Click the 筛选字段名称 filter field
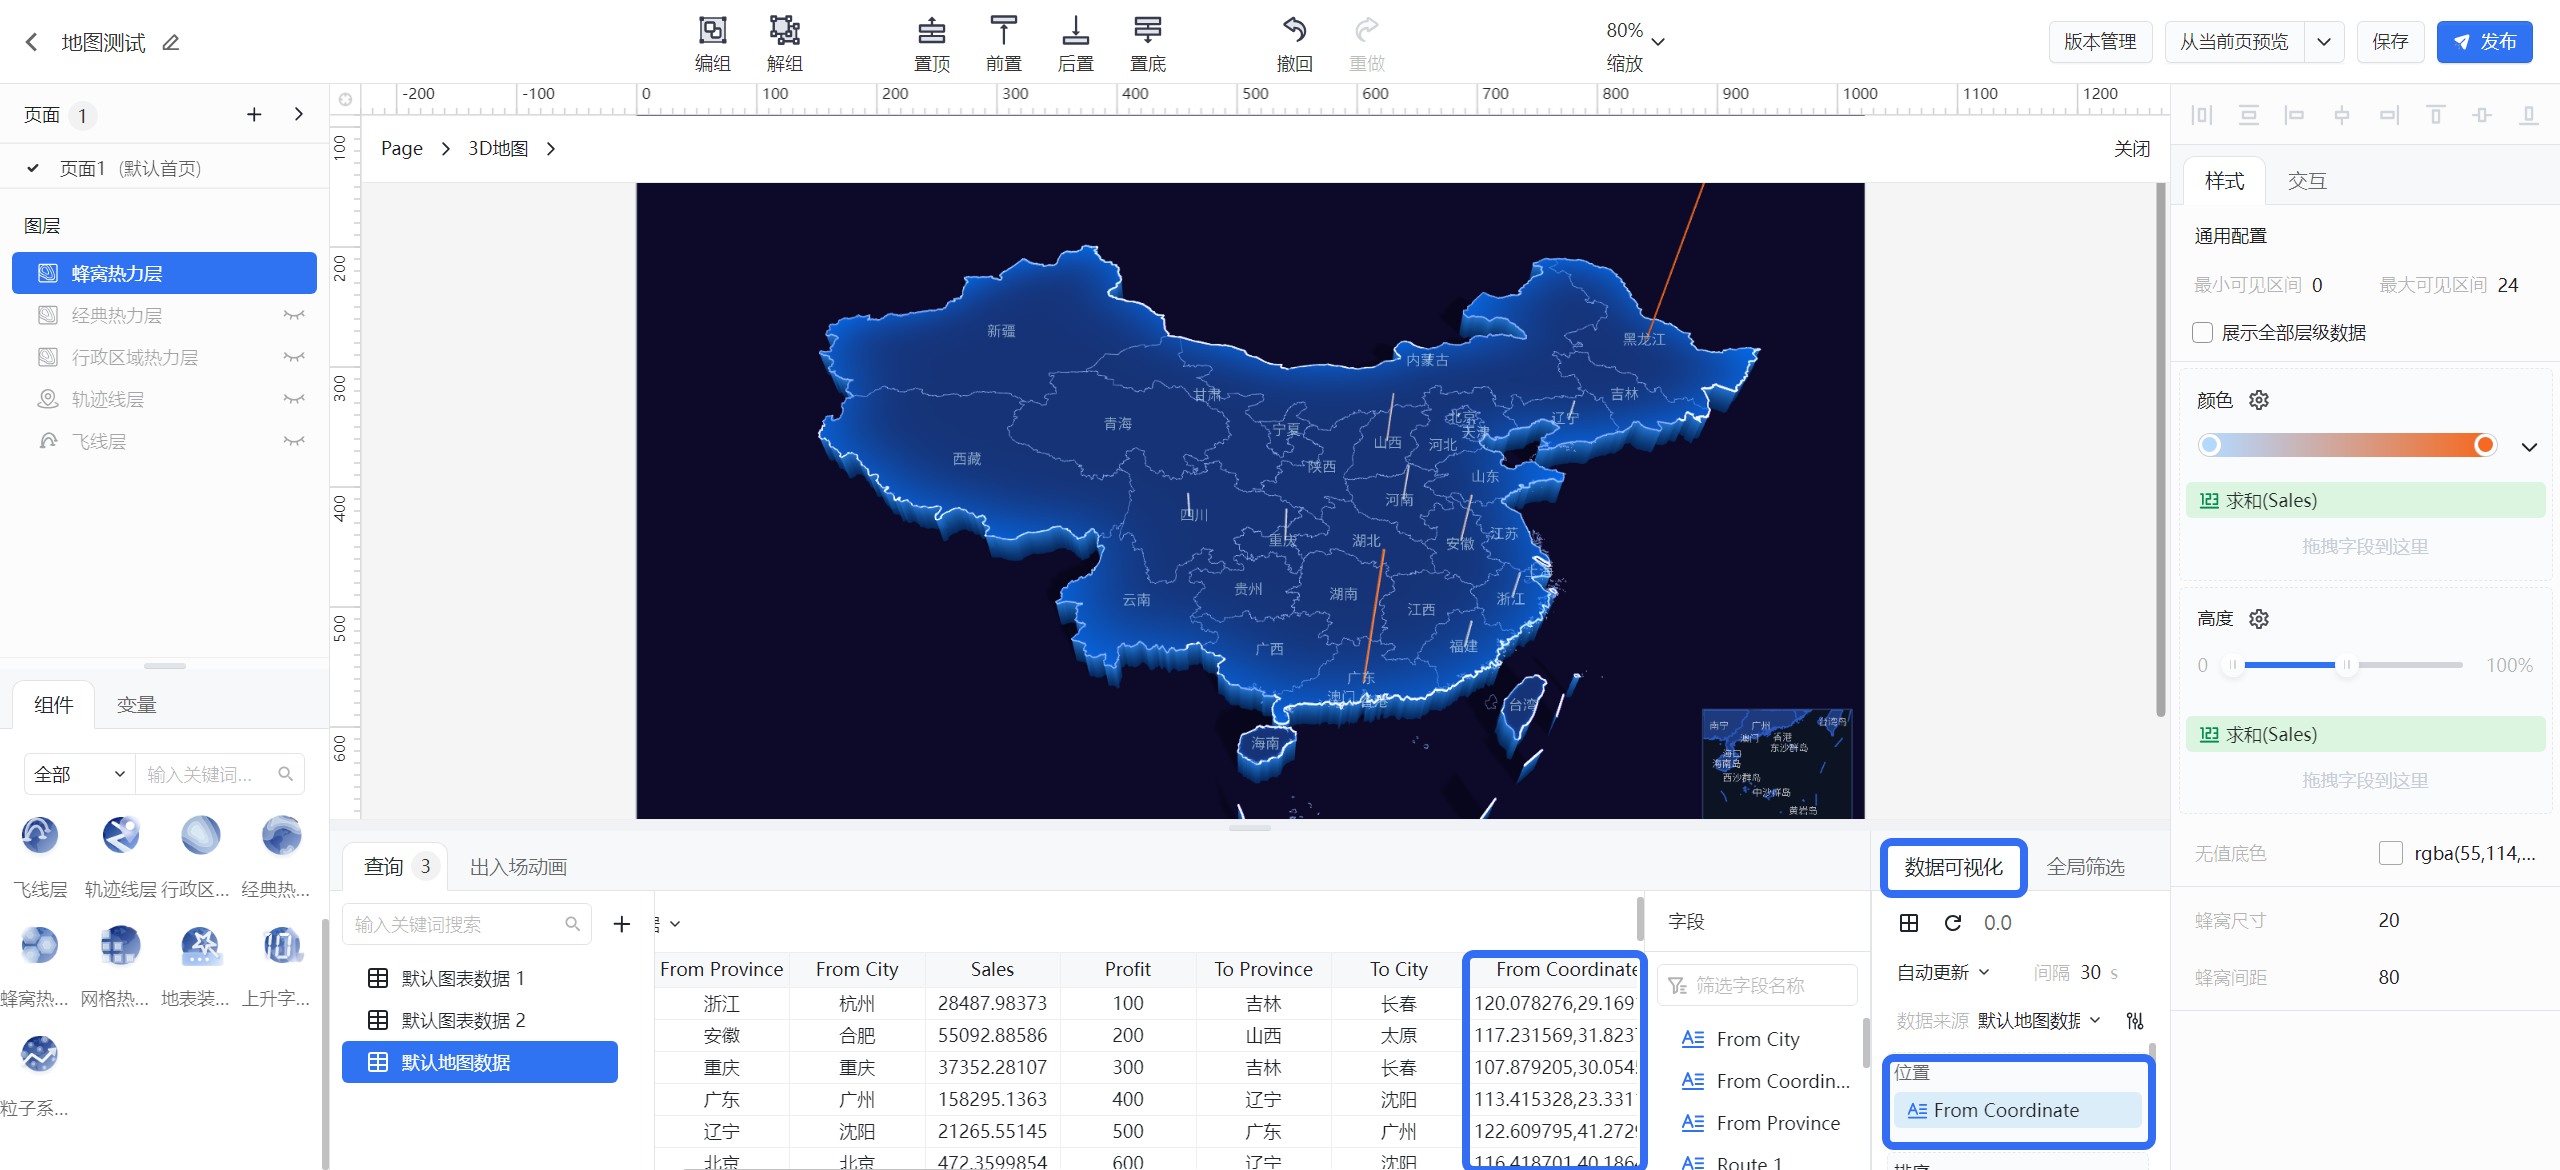This screenshot has width=2560, height=1170. [1757, 985]
